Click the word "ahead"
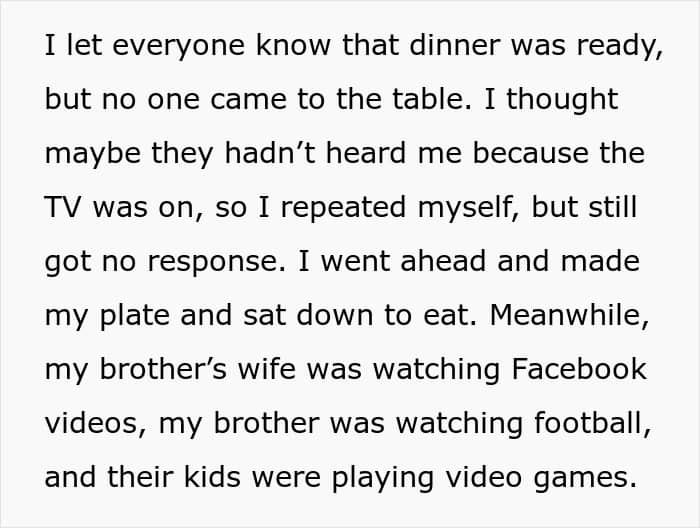The image size is (700, 528). [443, 261]
